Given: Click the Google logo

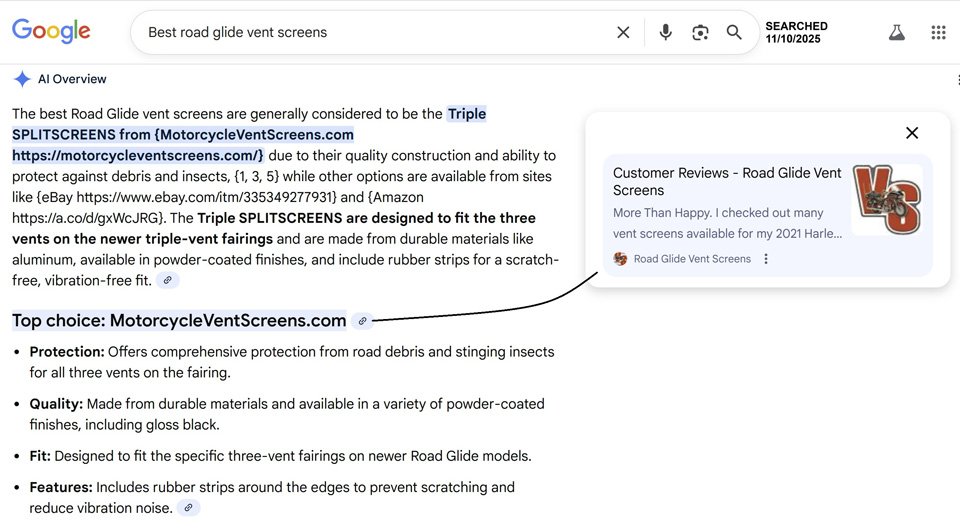Looking at the screenshot, I should coord(51,31).
